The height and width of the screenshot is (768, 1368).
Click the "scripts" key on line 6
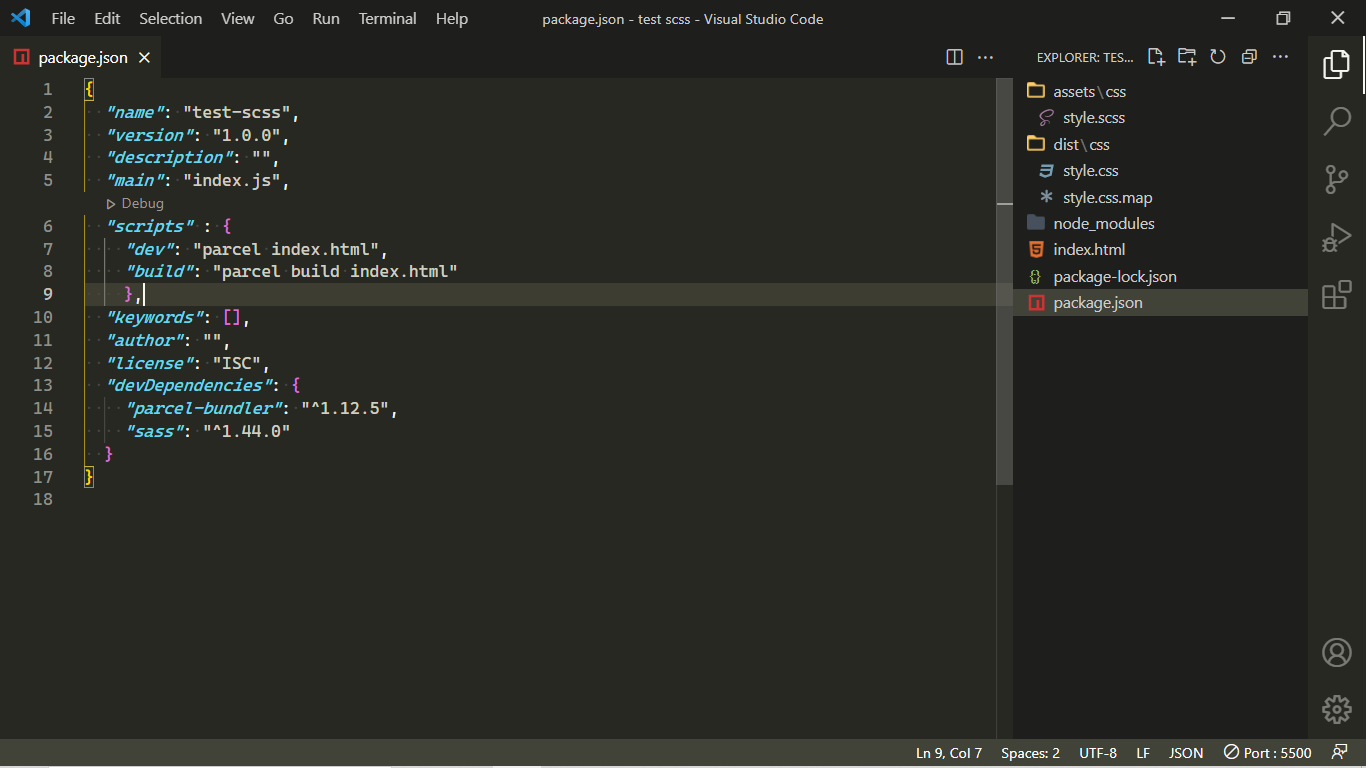(150, 227)
